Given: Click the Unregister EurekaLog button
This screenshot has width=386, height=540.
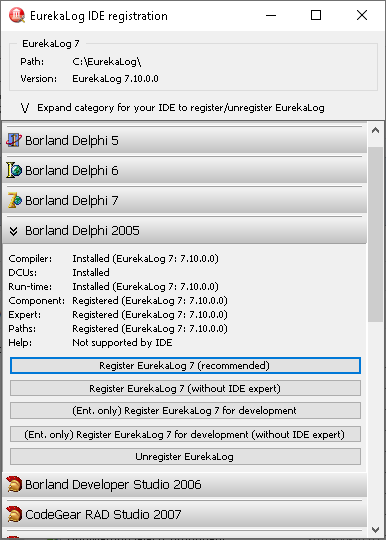Looking at the screenshot, I should [x=185, y=456].
